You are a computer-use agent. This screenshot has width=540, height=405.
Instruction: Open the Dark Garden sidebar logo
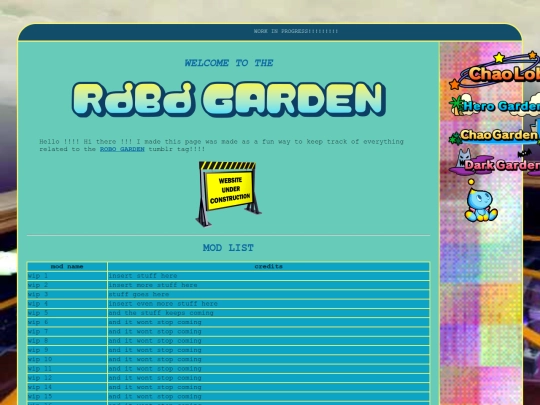495,163
